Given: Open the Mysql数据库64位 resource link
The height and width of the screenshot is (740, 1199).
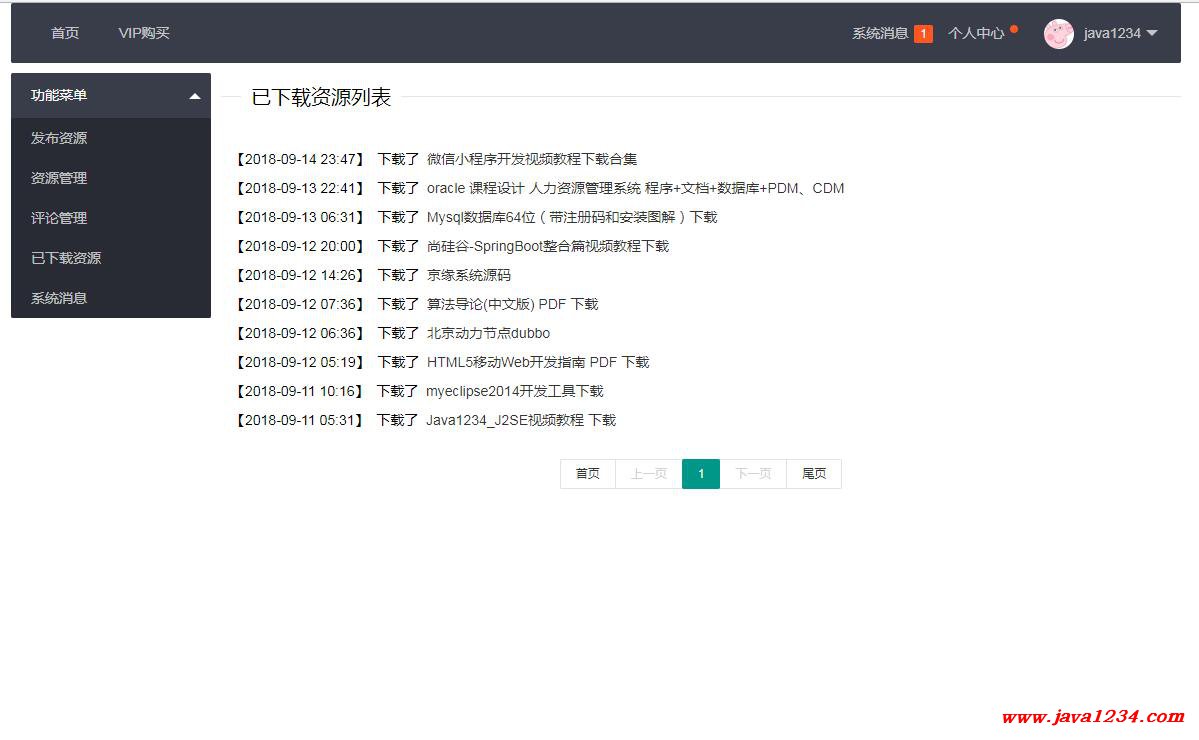Looking at the screenshot, I should (x=572, y=217).
